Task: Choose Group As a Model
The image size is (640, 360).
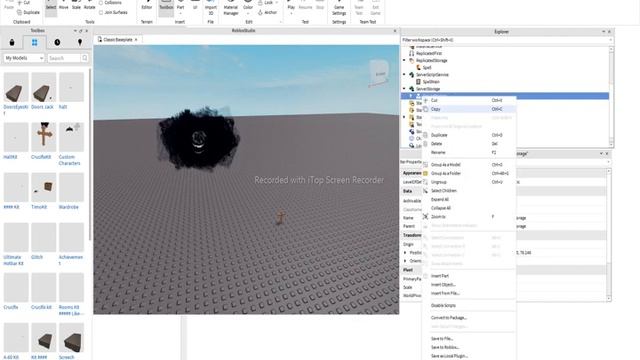Action: [x=469, y=165]
